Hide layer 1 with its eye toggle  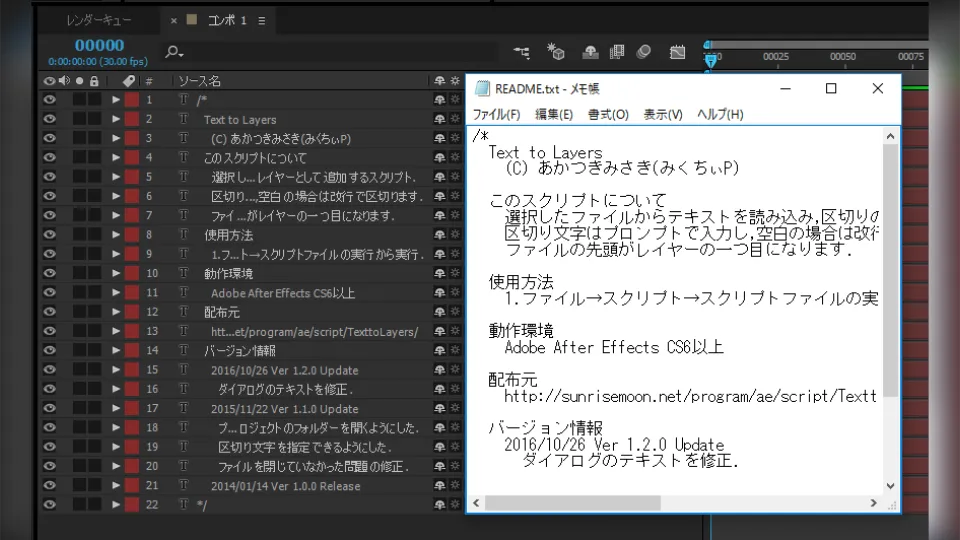(x=50, y=100)
